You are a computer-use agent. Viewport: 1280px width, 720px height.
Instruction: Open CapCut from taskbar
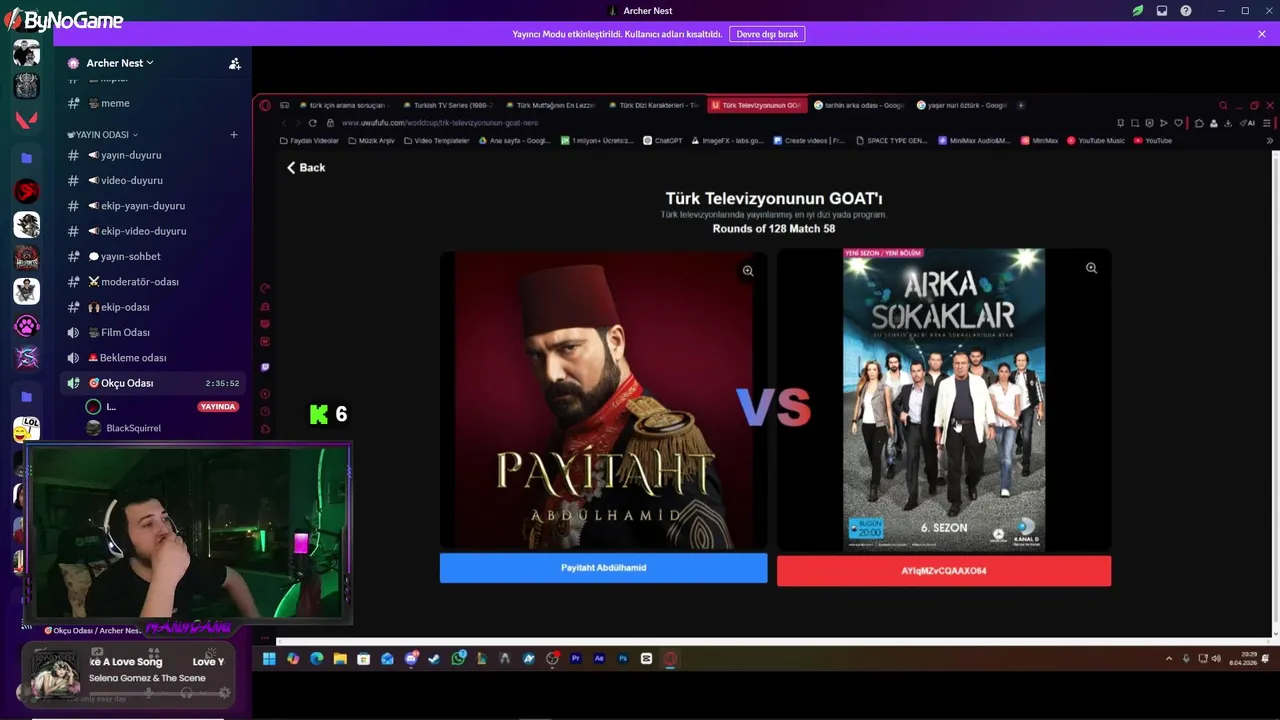(x=646, y=659)
